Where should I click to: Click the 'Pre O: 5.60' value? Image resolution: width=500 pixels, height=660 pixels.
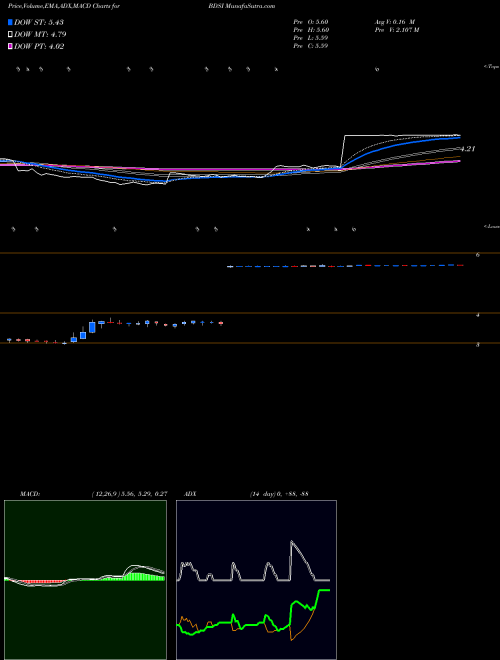311,22
